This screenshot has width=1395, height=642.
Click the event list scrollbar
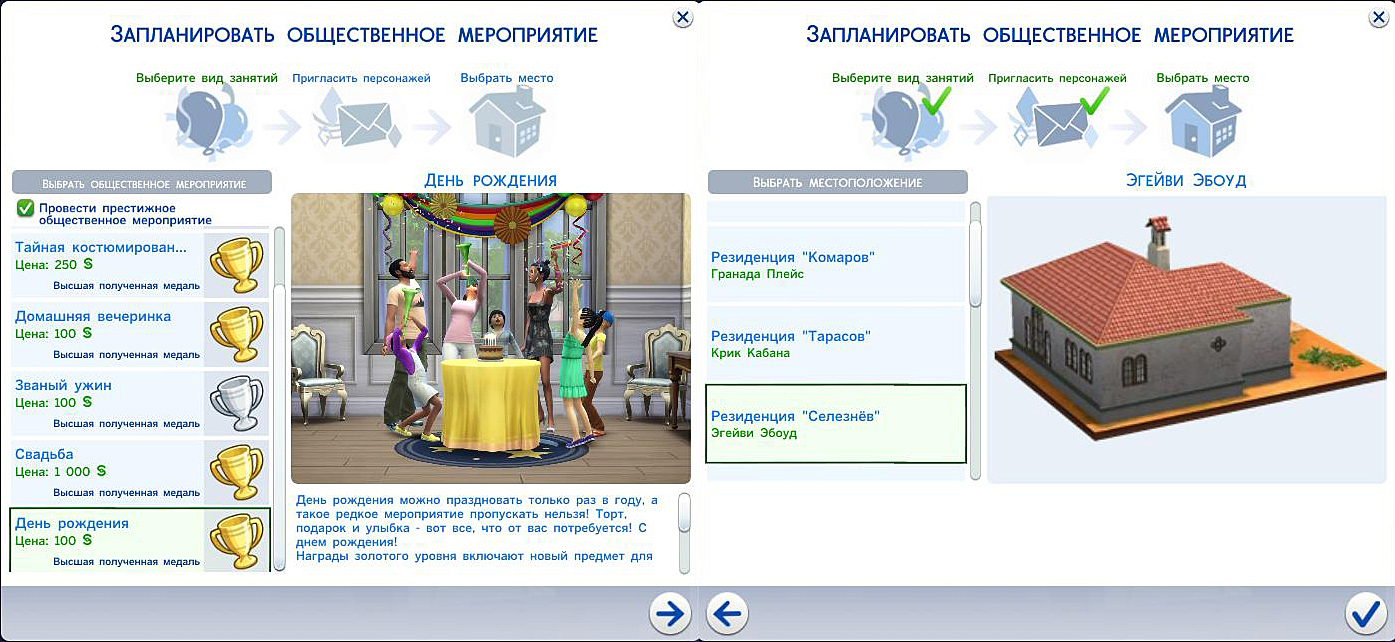point(279,399)
